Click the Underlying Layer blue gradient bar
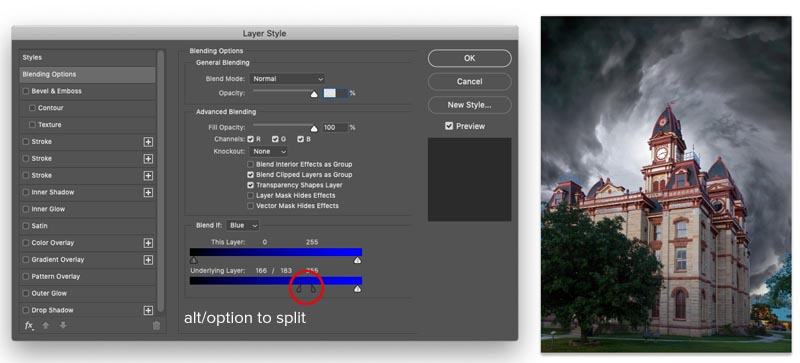This screenshot has width=800, height=363. click(276, 281)
